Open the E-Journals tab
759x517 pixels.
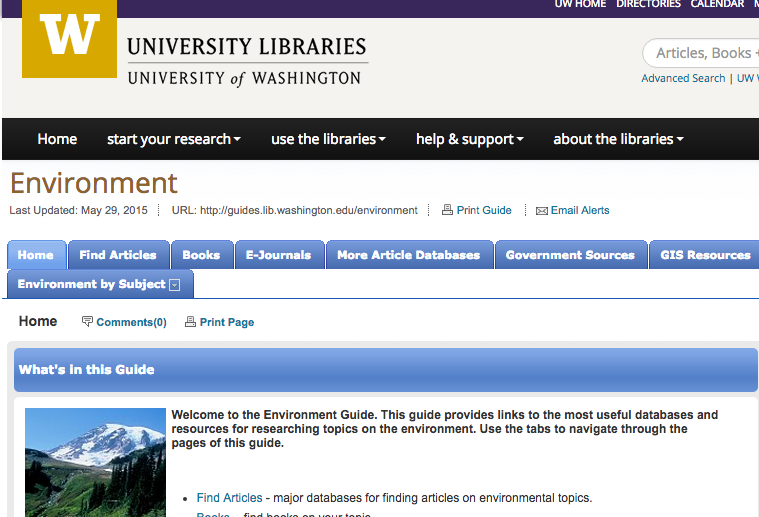pos(279,255)
